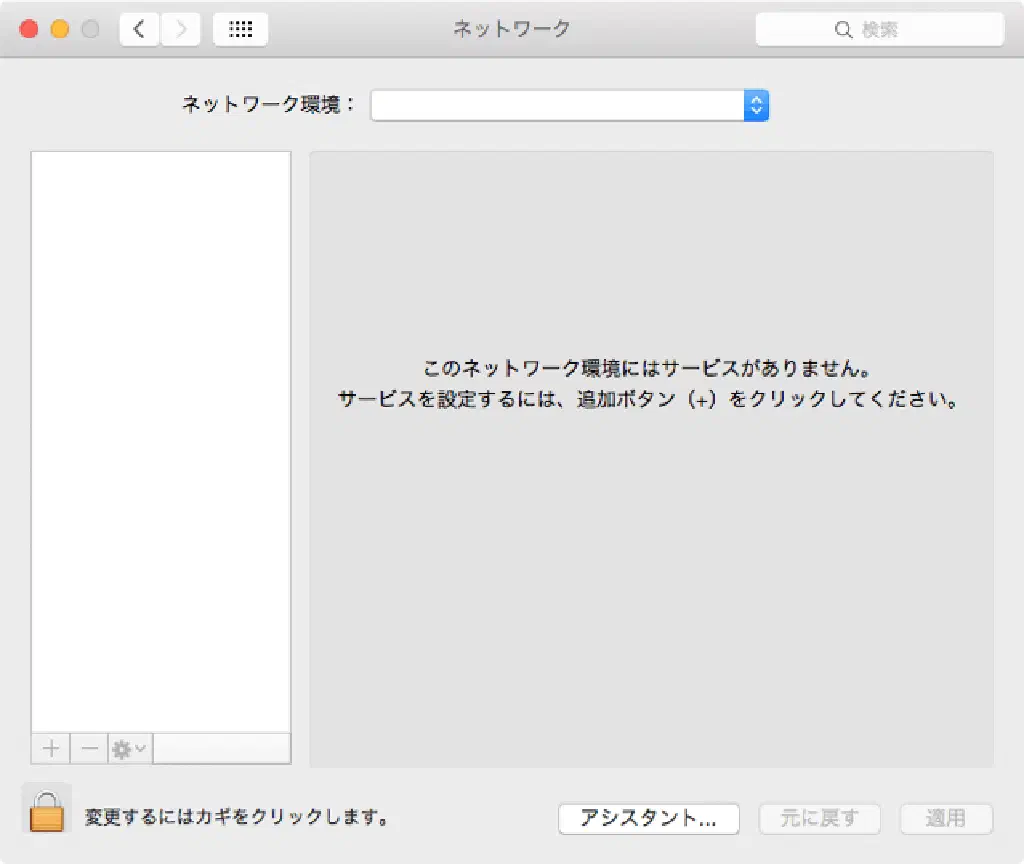
Task: Click the 変更するにはカギをクリックします text
Action: coord(237,818)
